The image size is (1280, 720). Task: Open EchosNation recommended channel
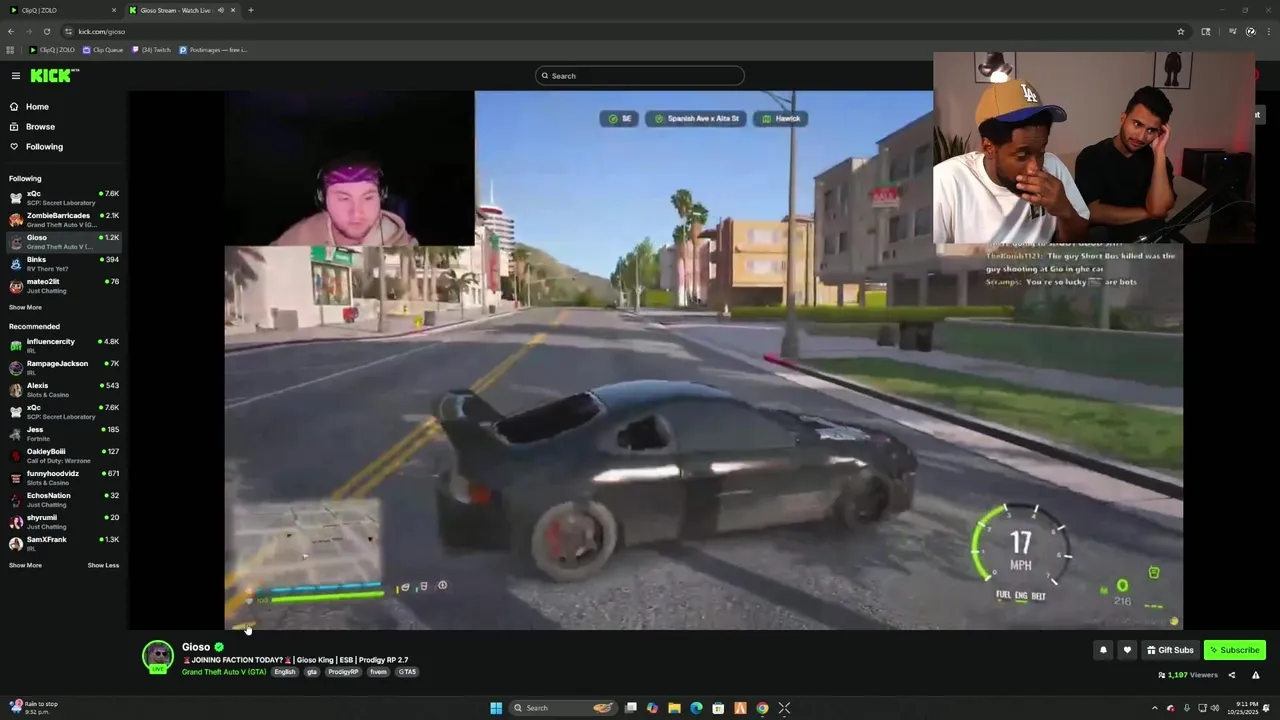(64, 500)
